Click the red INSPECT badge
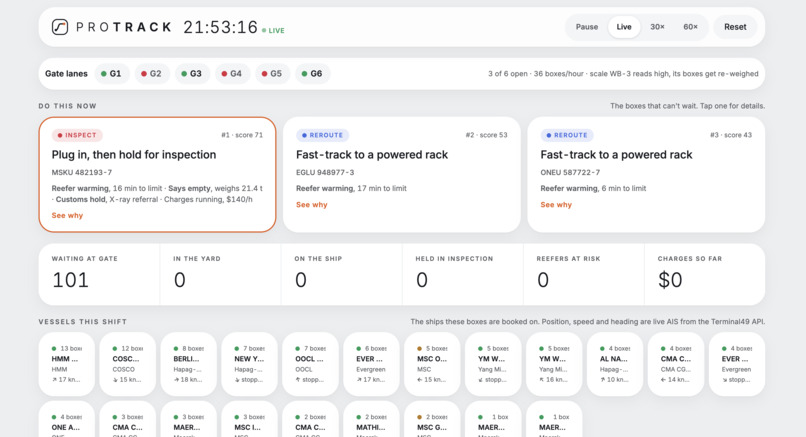The height and width of the screenshot is (437, 806). tap(77, 135)
